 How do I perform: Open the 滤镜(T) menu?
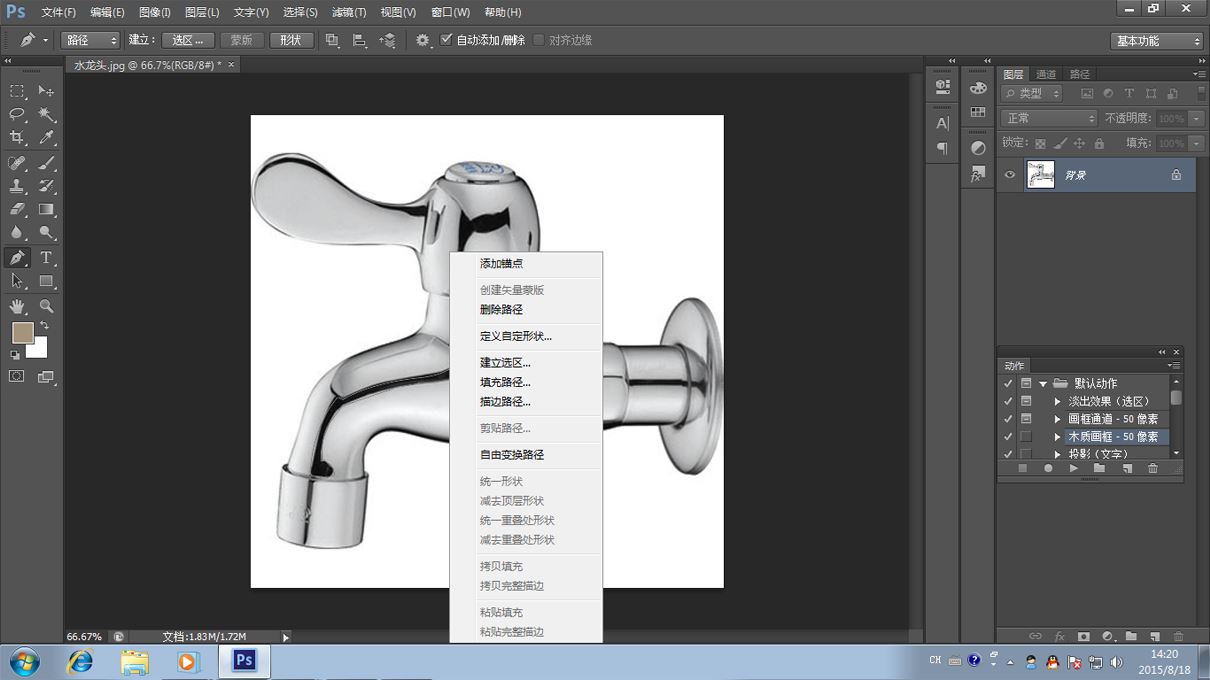pos(349,12)
